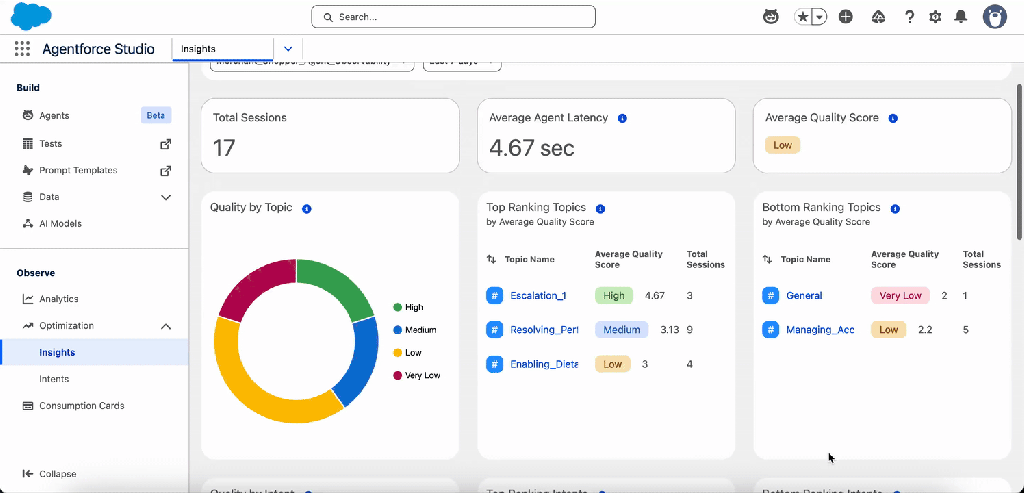Click the sort icon in Top Ranking Topics
Screen dimensions: 1024x493
click(491, 259)
